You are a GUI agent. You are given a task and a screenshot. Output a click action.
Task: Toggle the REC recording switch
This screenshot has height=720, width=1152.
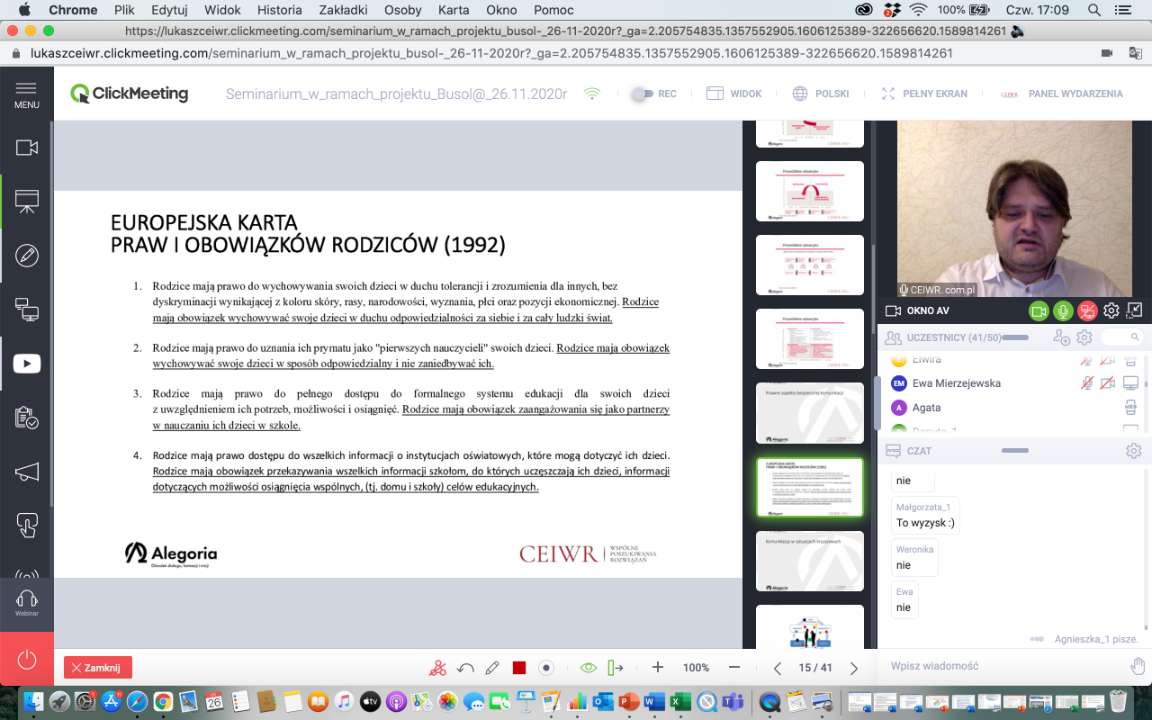coord(642,94)
